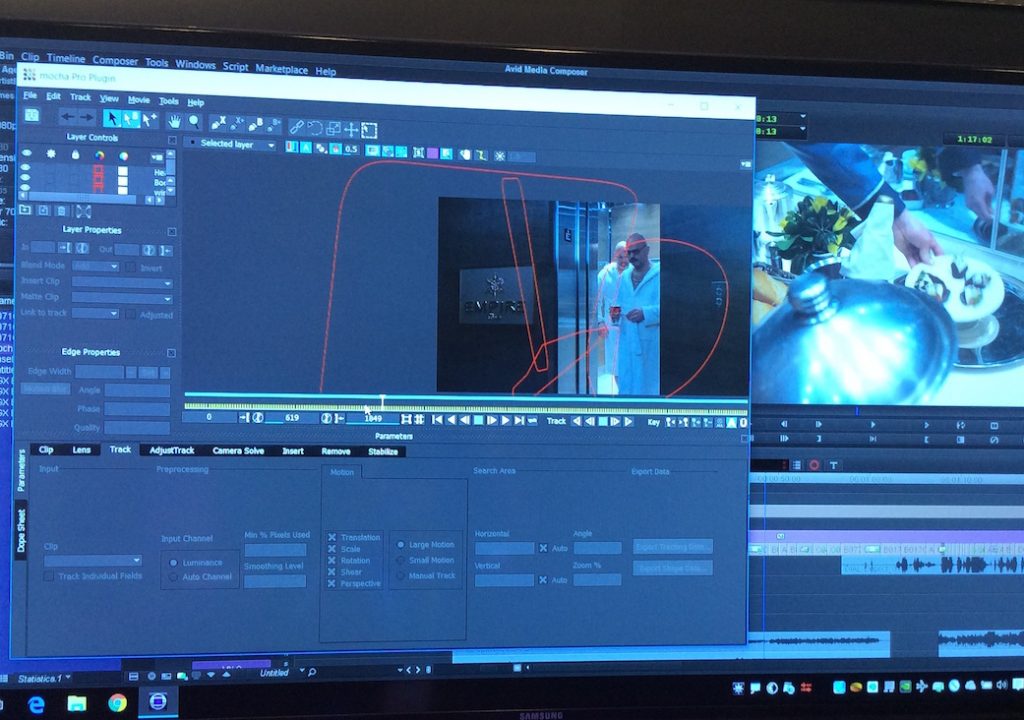Toggle the Scale motion checkbox
1024x720 pixels.
tap(332, 549)
